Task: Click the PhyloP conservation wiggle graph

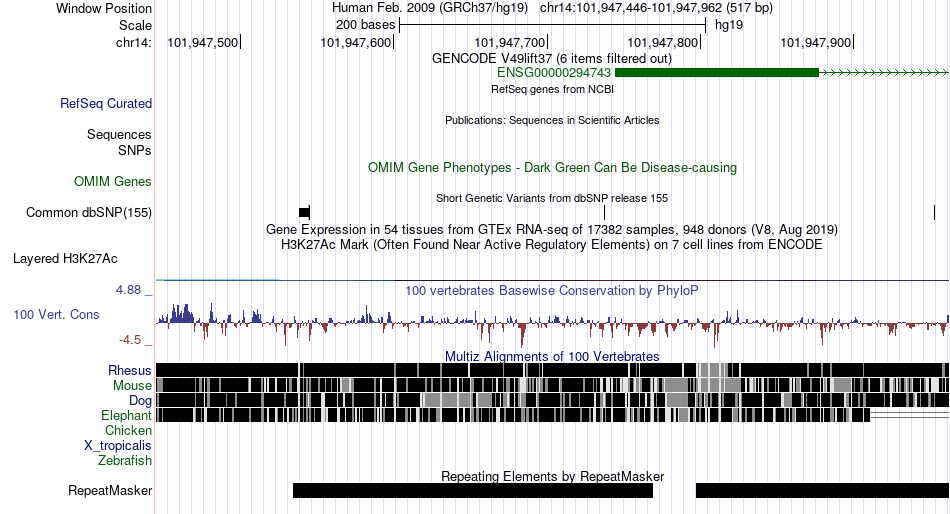Action: click(553, 324)
